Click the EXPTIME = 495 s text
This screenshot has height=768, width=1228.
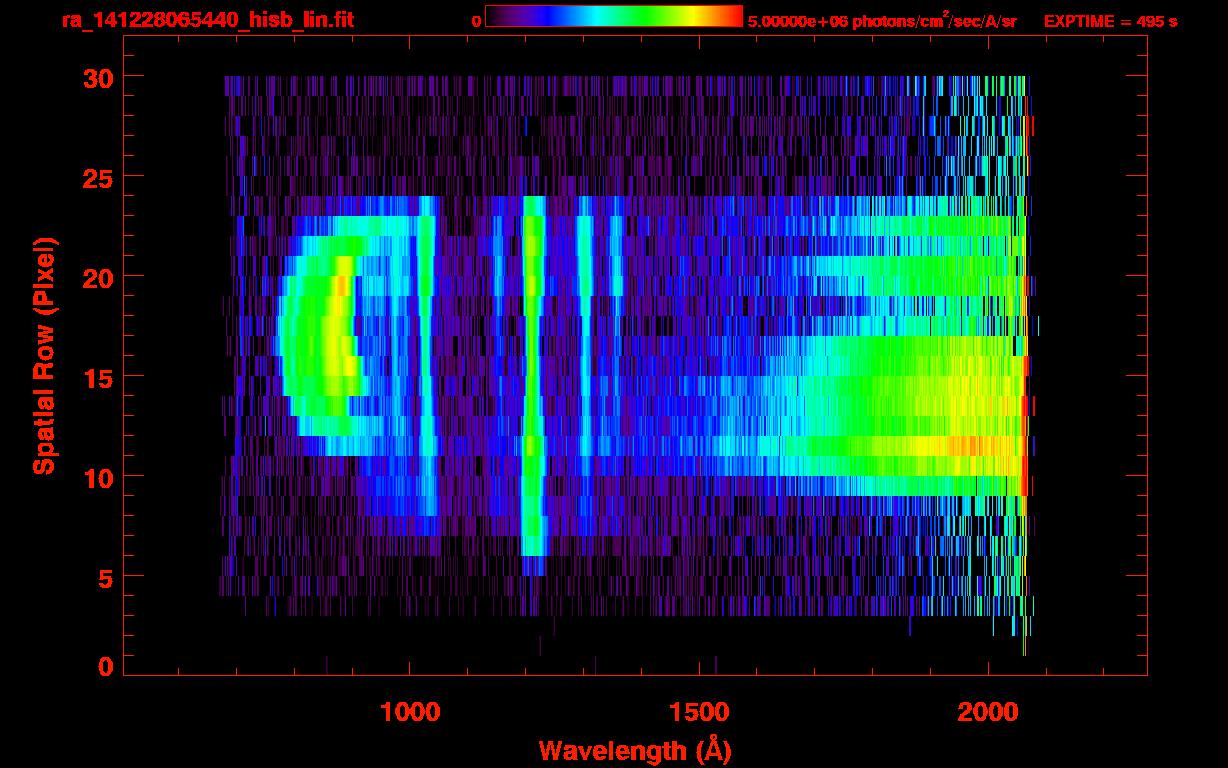coord(1110,21)
